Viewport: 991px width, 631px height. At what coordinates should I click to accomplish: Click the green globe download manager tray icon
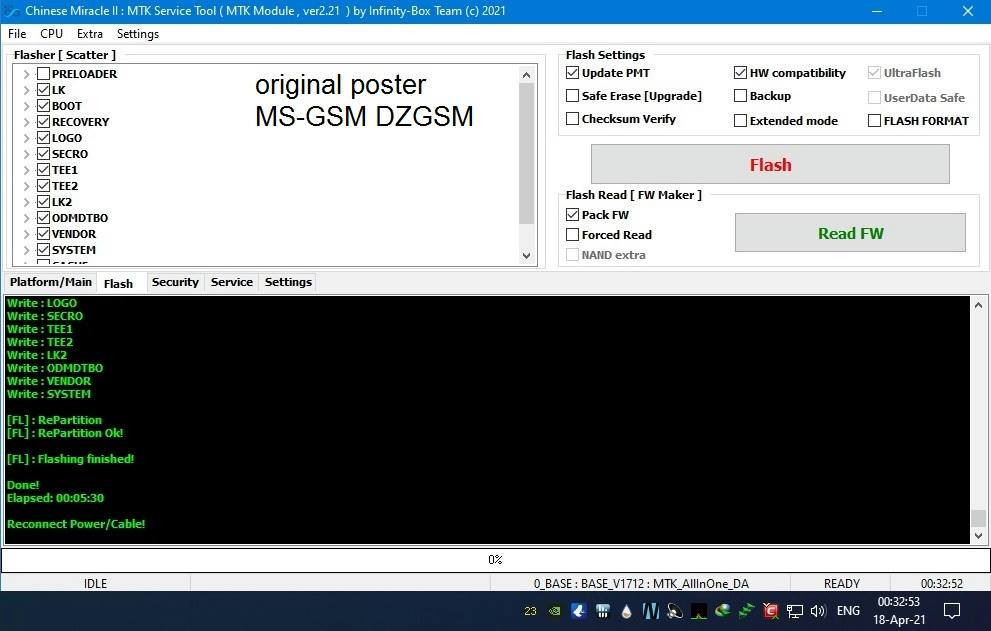pos(722,611)
